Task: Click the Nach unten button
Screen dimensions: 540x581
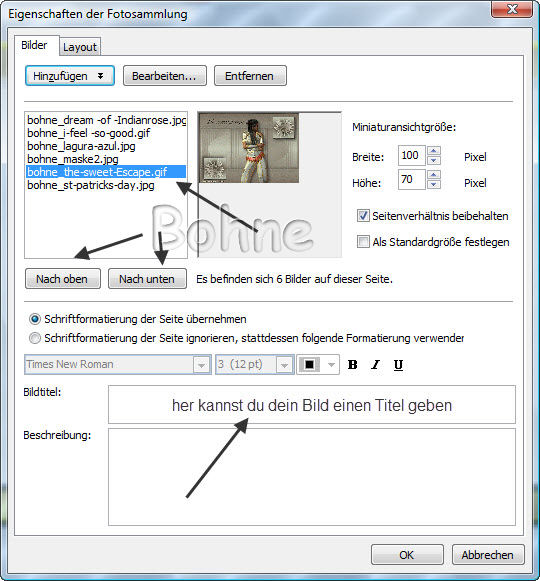Action: (x=147, y=279)
